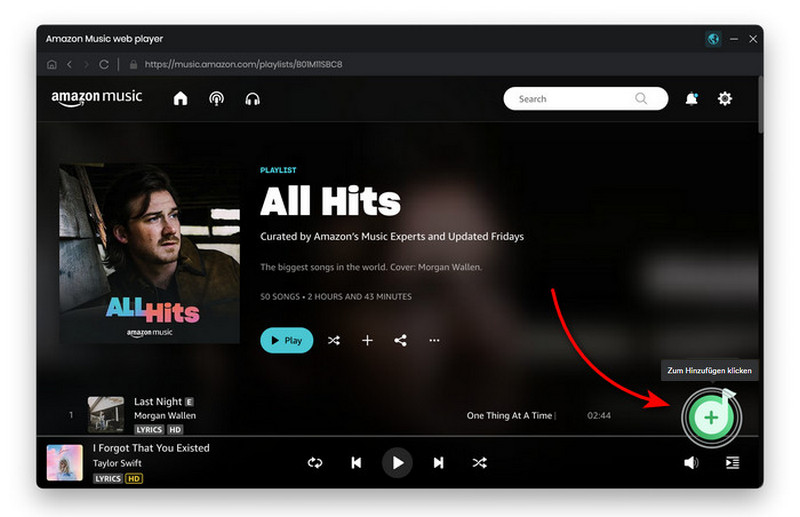Close the Amazon Music web player
This screenshot has height=517, width=800.
(x=753, y=39)
